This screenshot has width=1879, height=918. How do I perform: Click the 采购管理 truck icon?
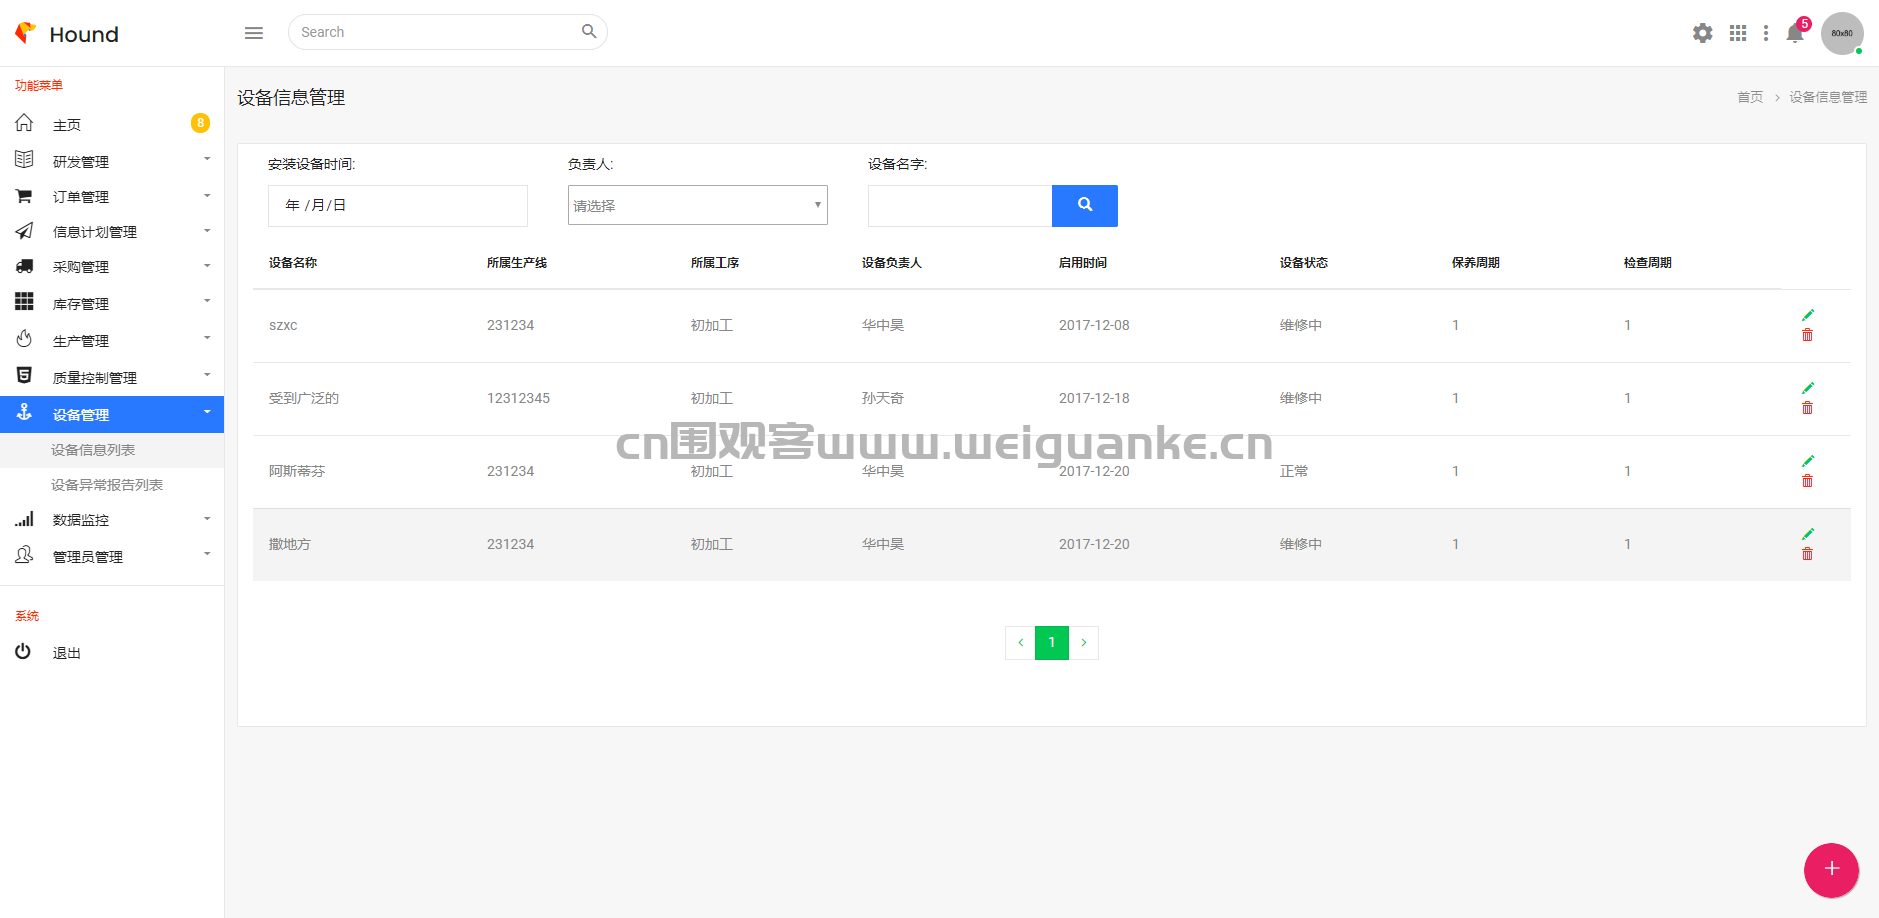tap(24, 266)
